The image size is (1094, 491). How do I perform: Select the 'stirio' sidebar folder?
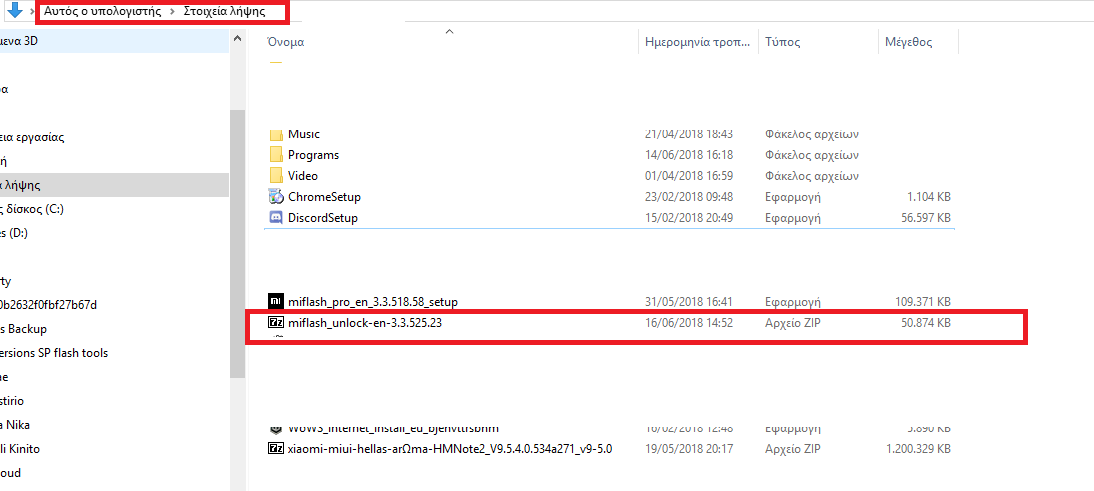12,401
